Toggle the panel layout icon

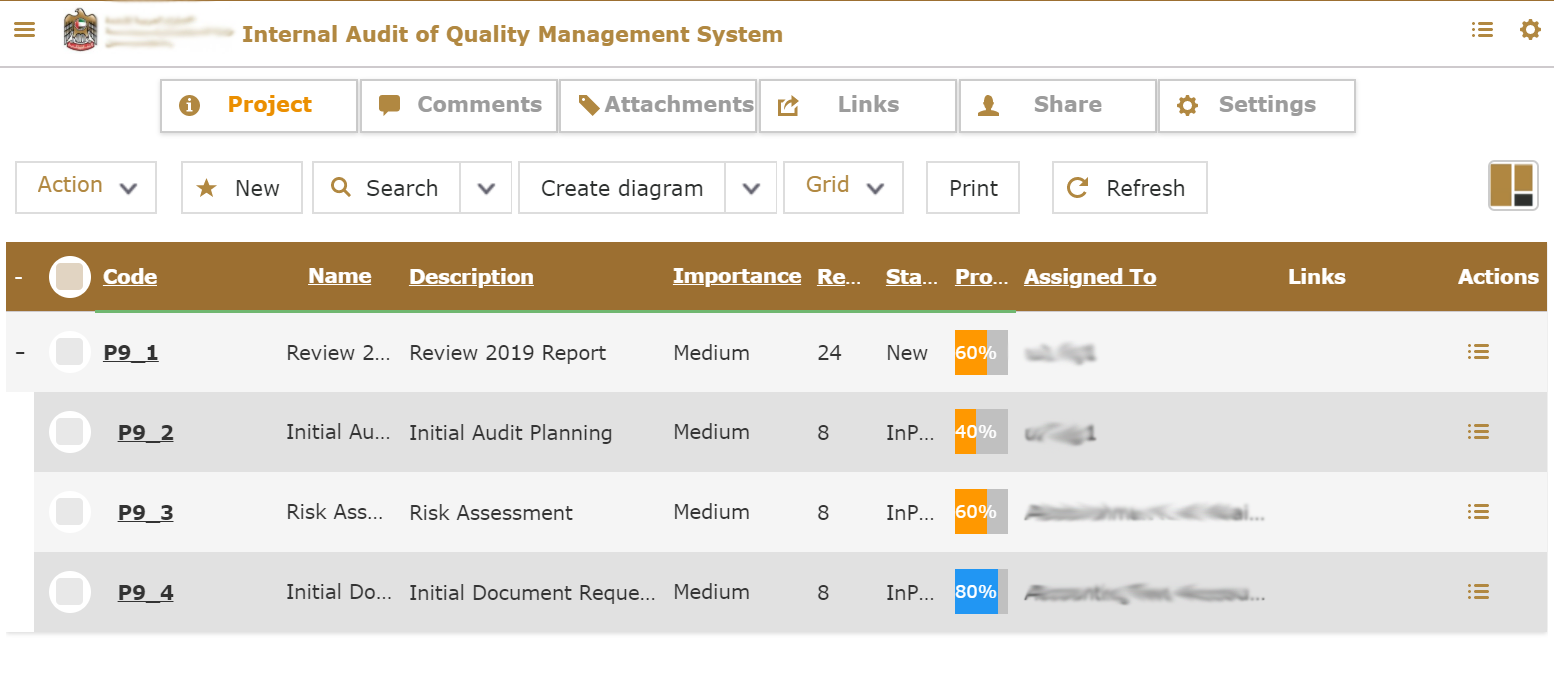point(1512,186)
